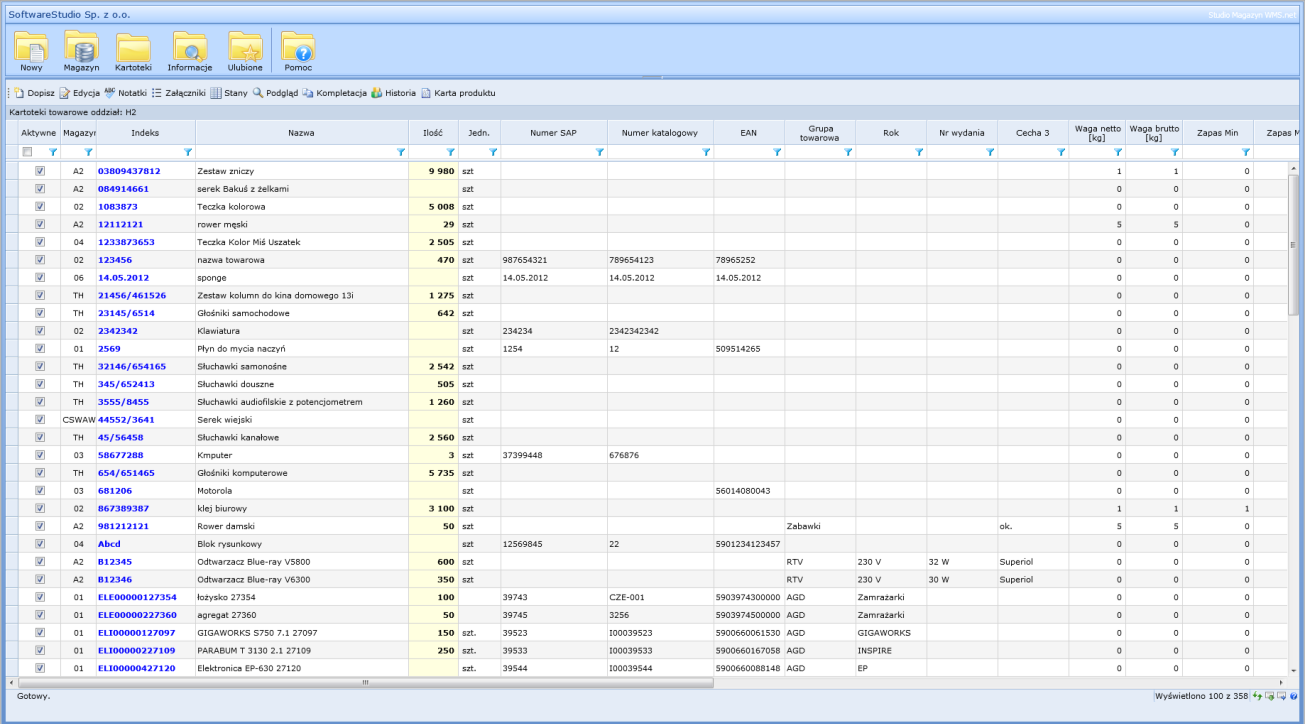Click the Edycja toolbar button
The width and height of the screenshot is (1305, 724).
coord(80,93)
